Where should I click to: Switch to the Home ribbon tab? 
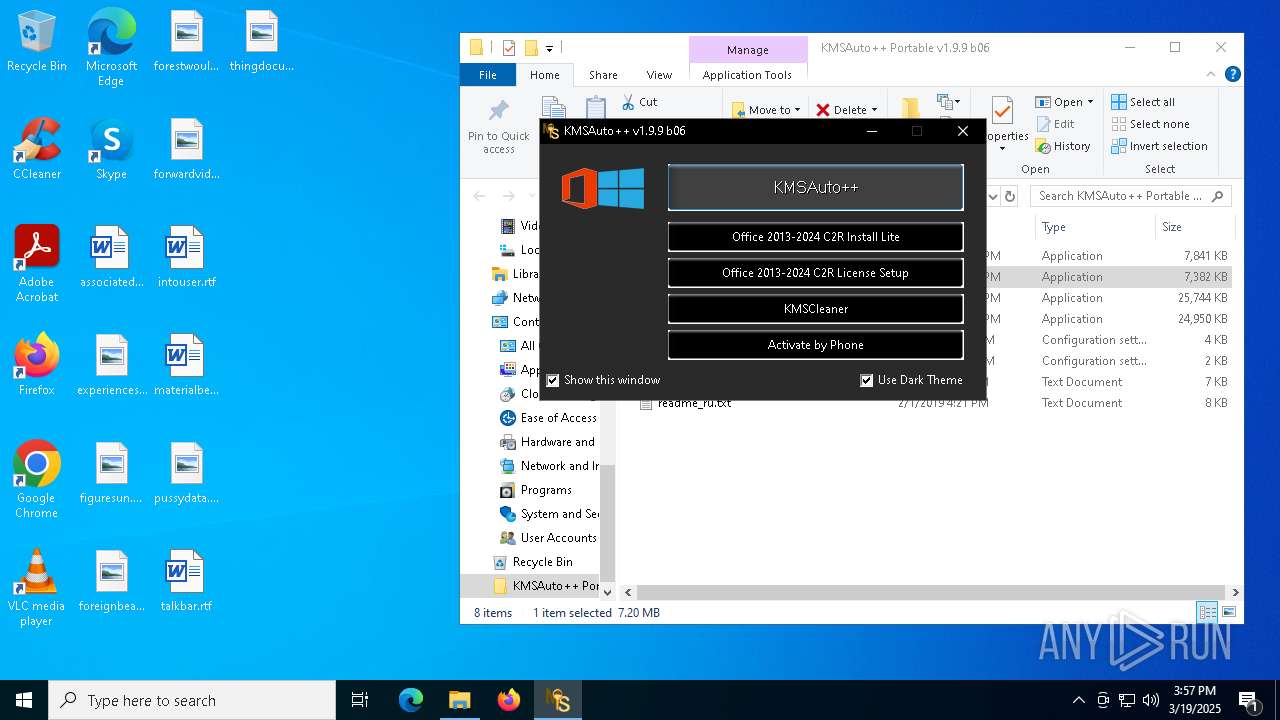tap(545, 75)
